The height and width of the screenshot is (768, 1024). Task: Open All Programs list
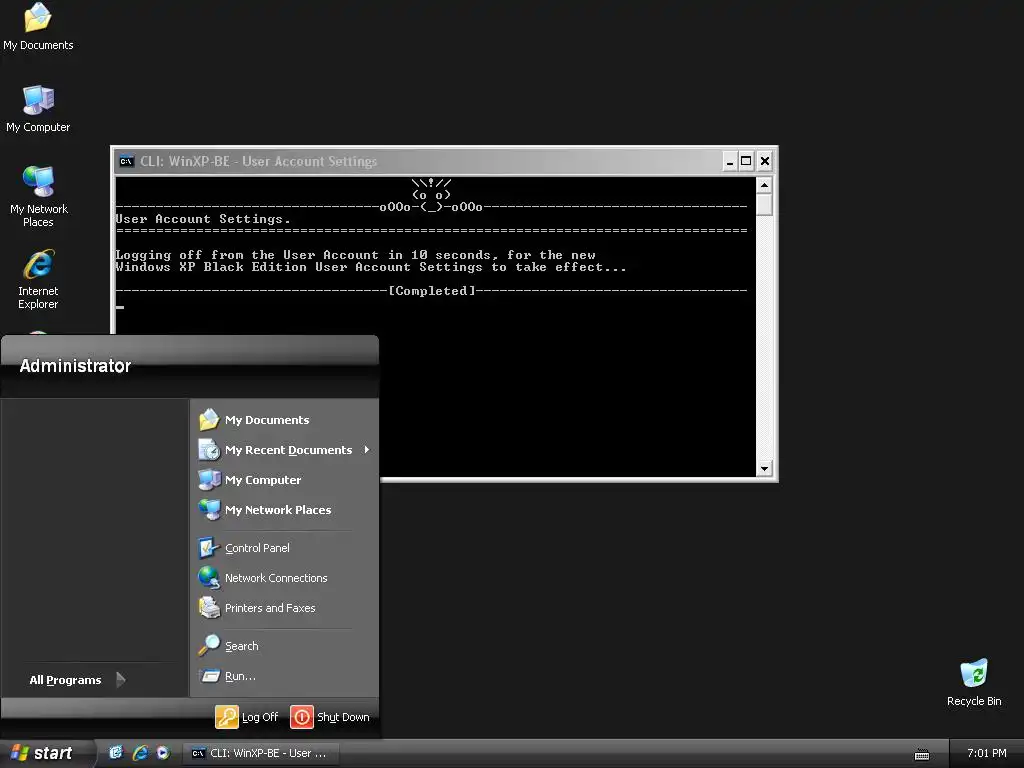pyautogui.click(x=65, y=680)
